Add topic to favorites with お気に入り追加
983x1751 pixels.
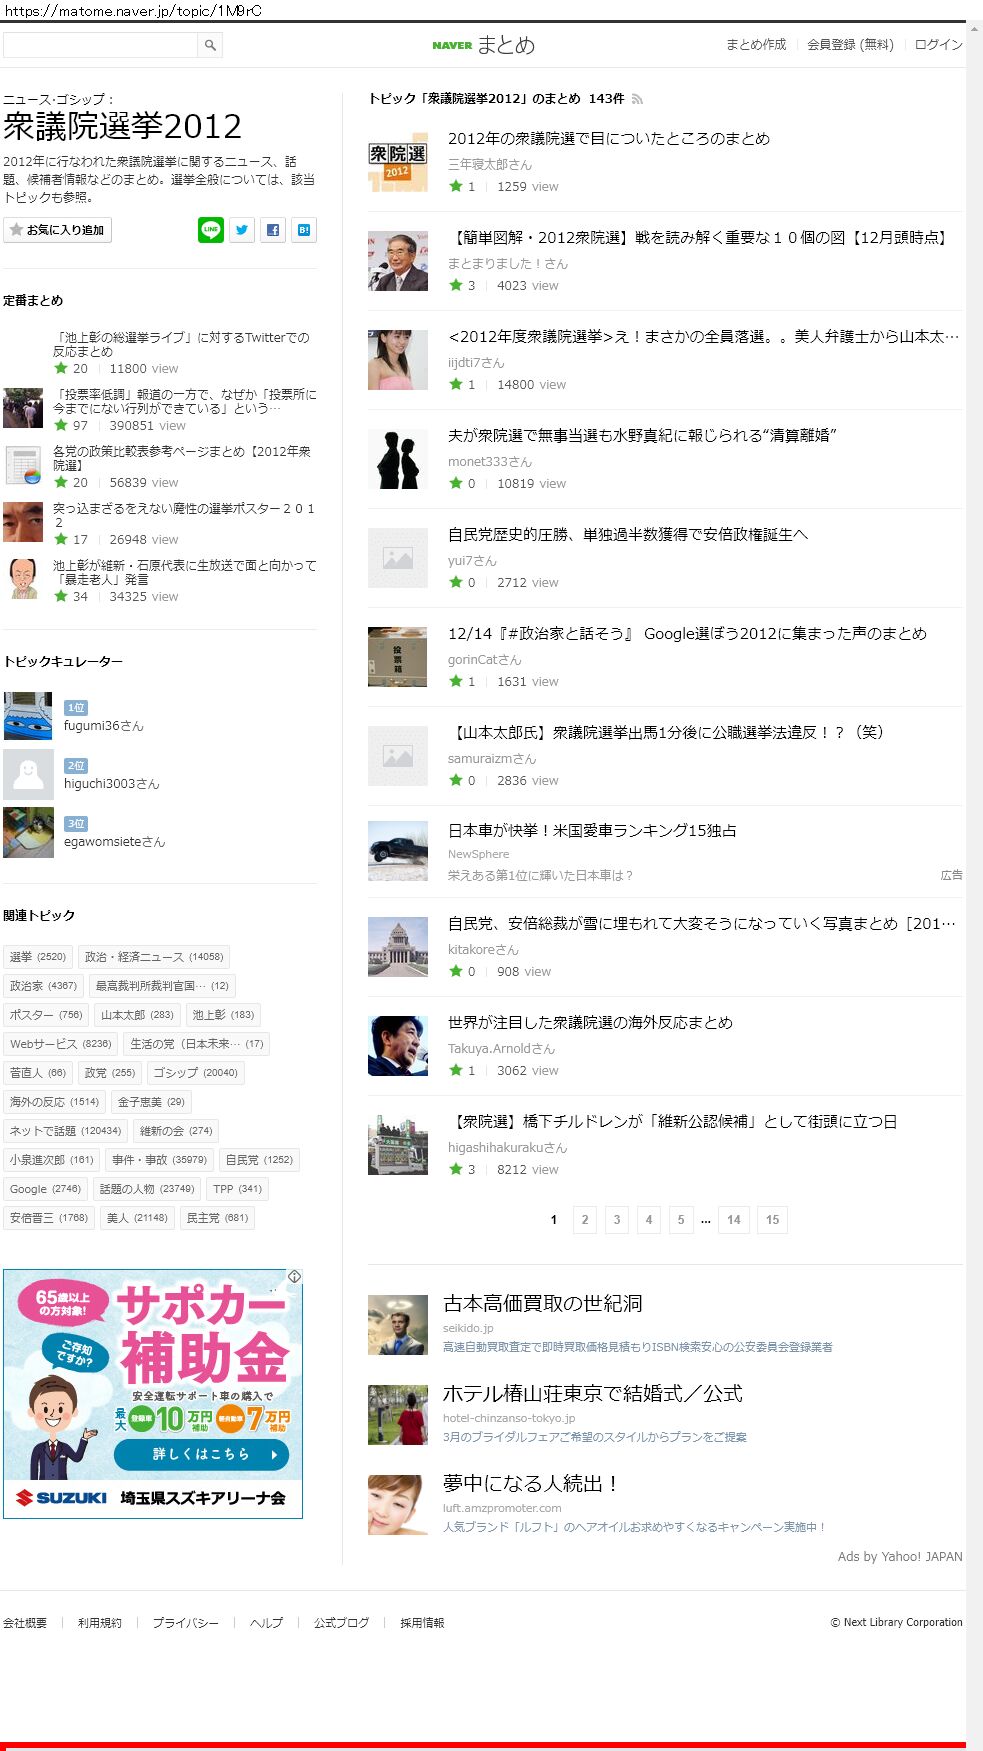pos(58,230)
